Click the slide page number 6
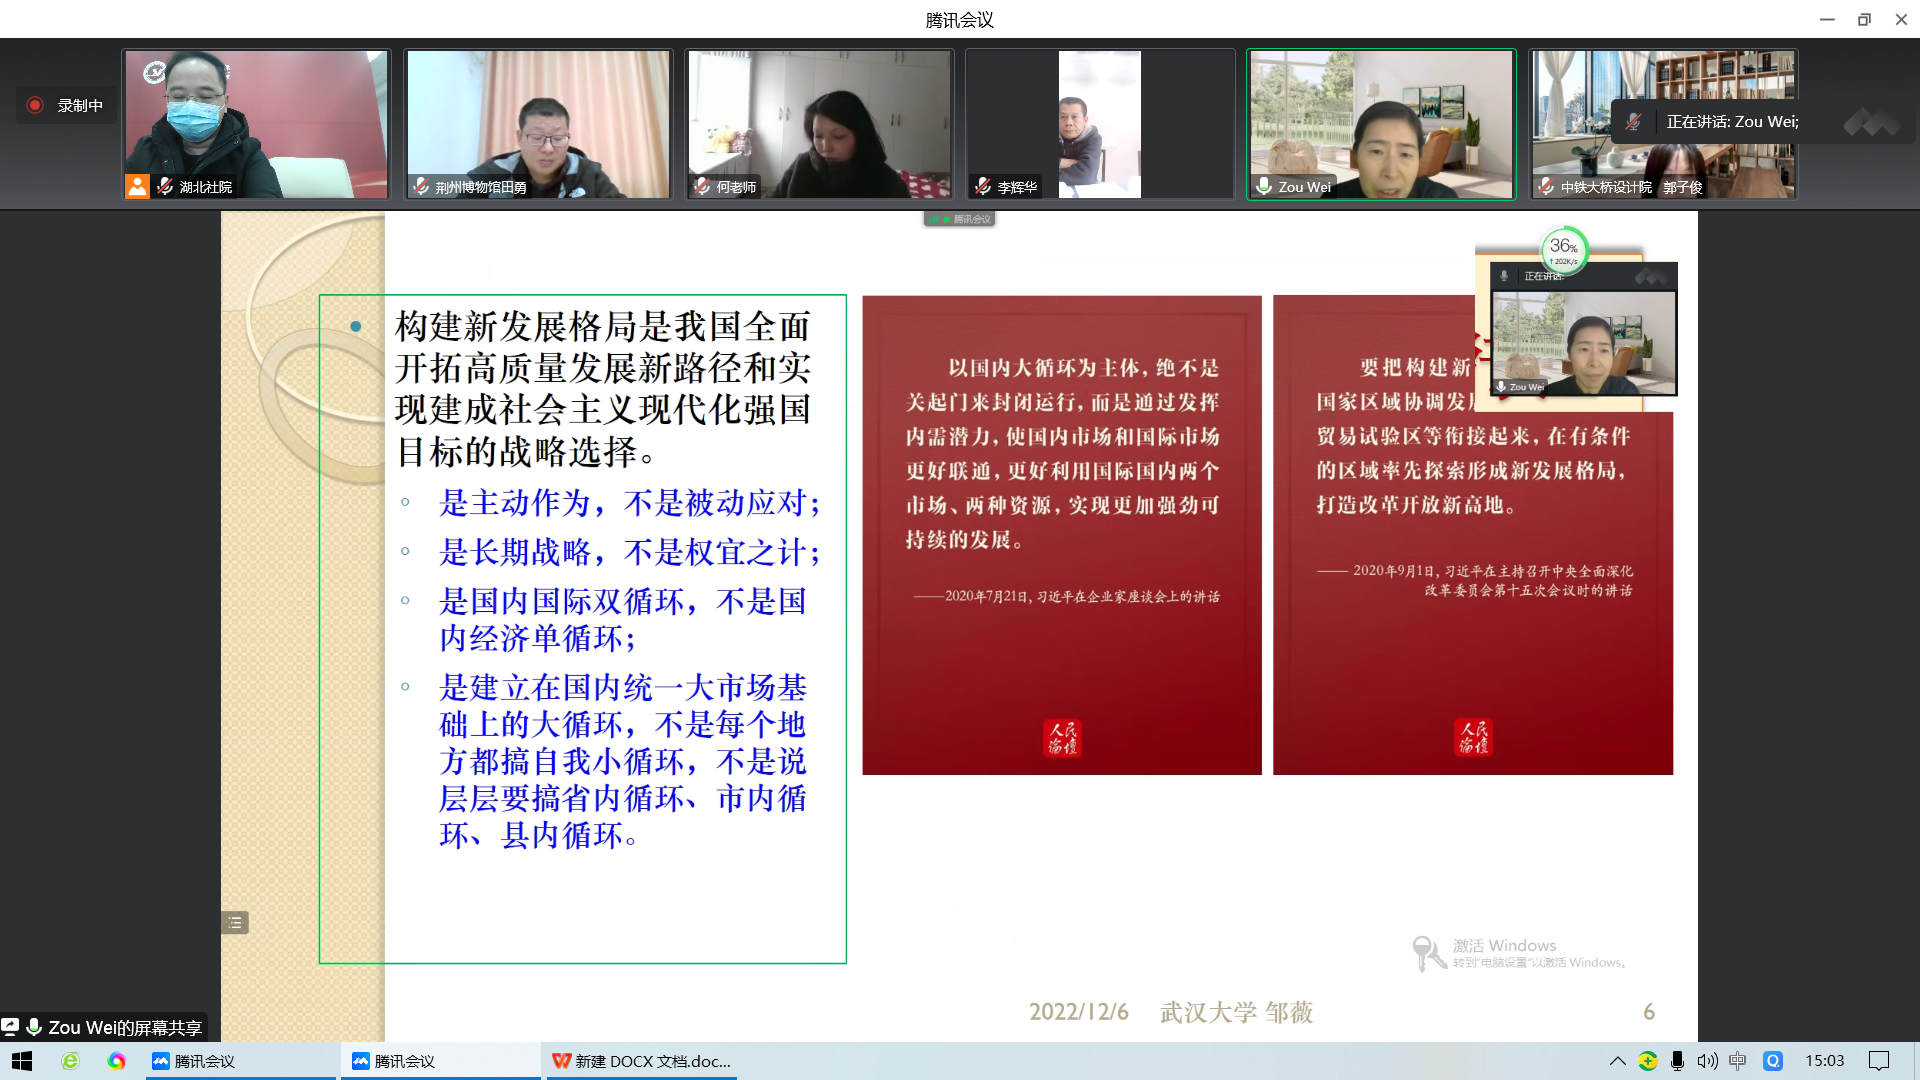The image size is (1920, 1080). [x=1649, y=1012]
